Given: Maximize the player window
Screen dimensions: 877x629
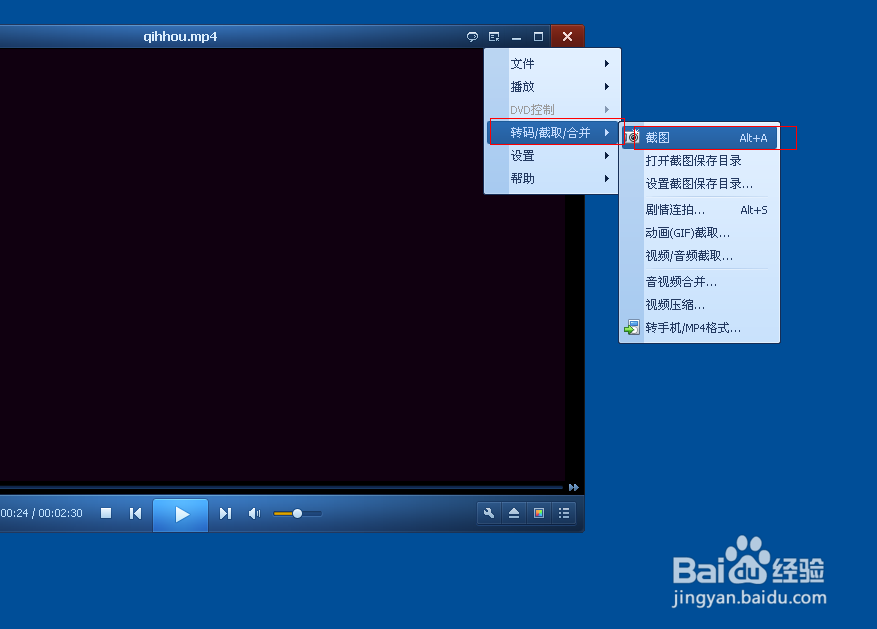Looking at the screenshot, I should (538, 37).
